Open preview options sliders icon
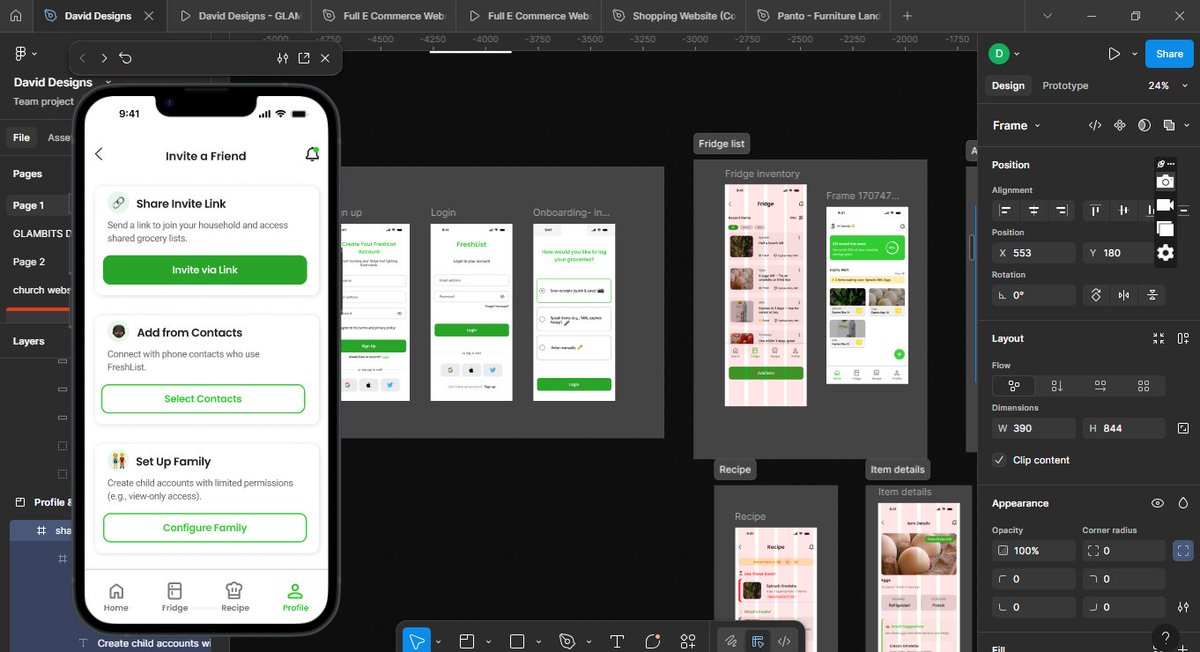 pyautogui.click(x=283, y=58)
